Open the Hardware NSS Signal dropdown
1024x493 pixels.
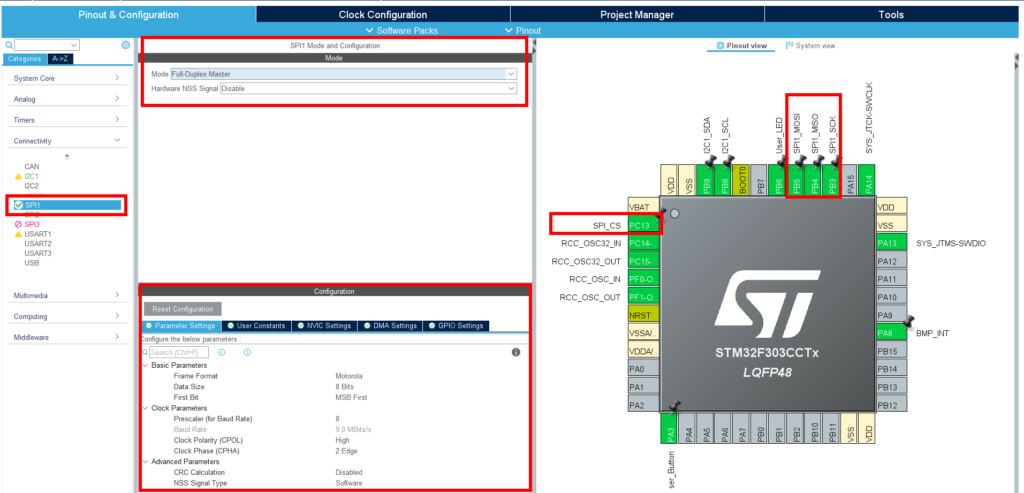(368, 88)
